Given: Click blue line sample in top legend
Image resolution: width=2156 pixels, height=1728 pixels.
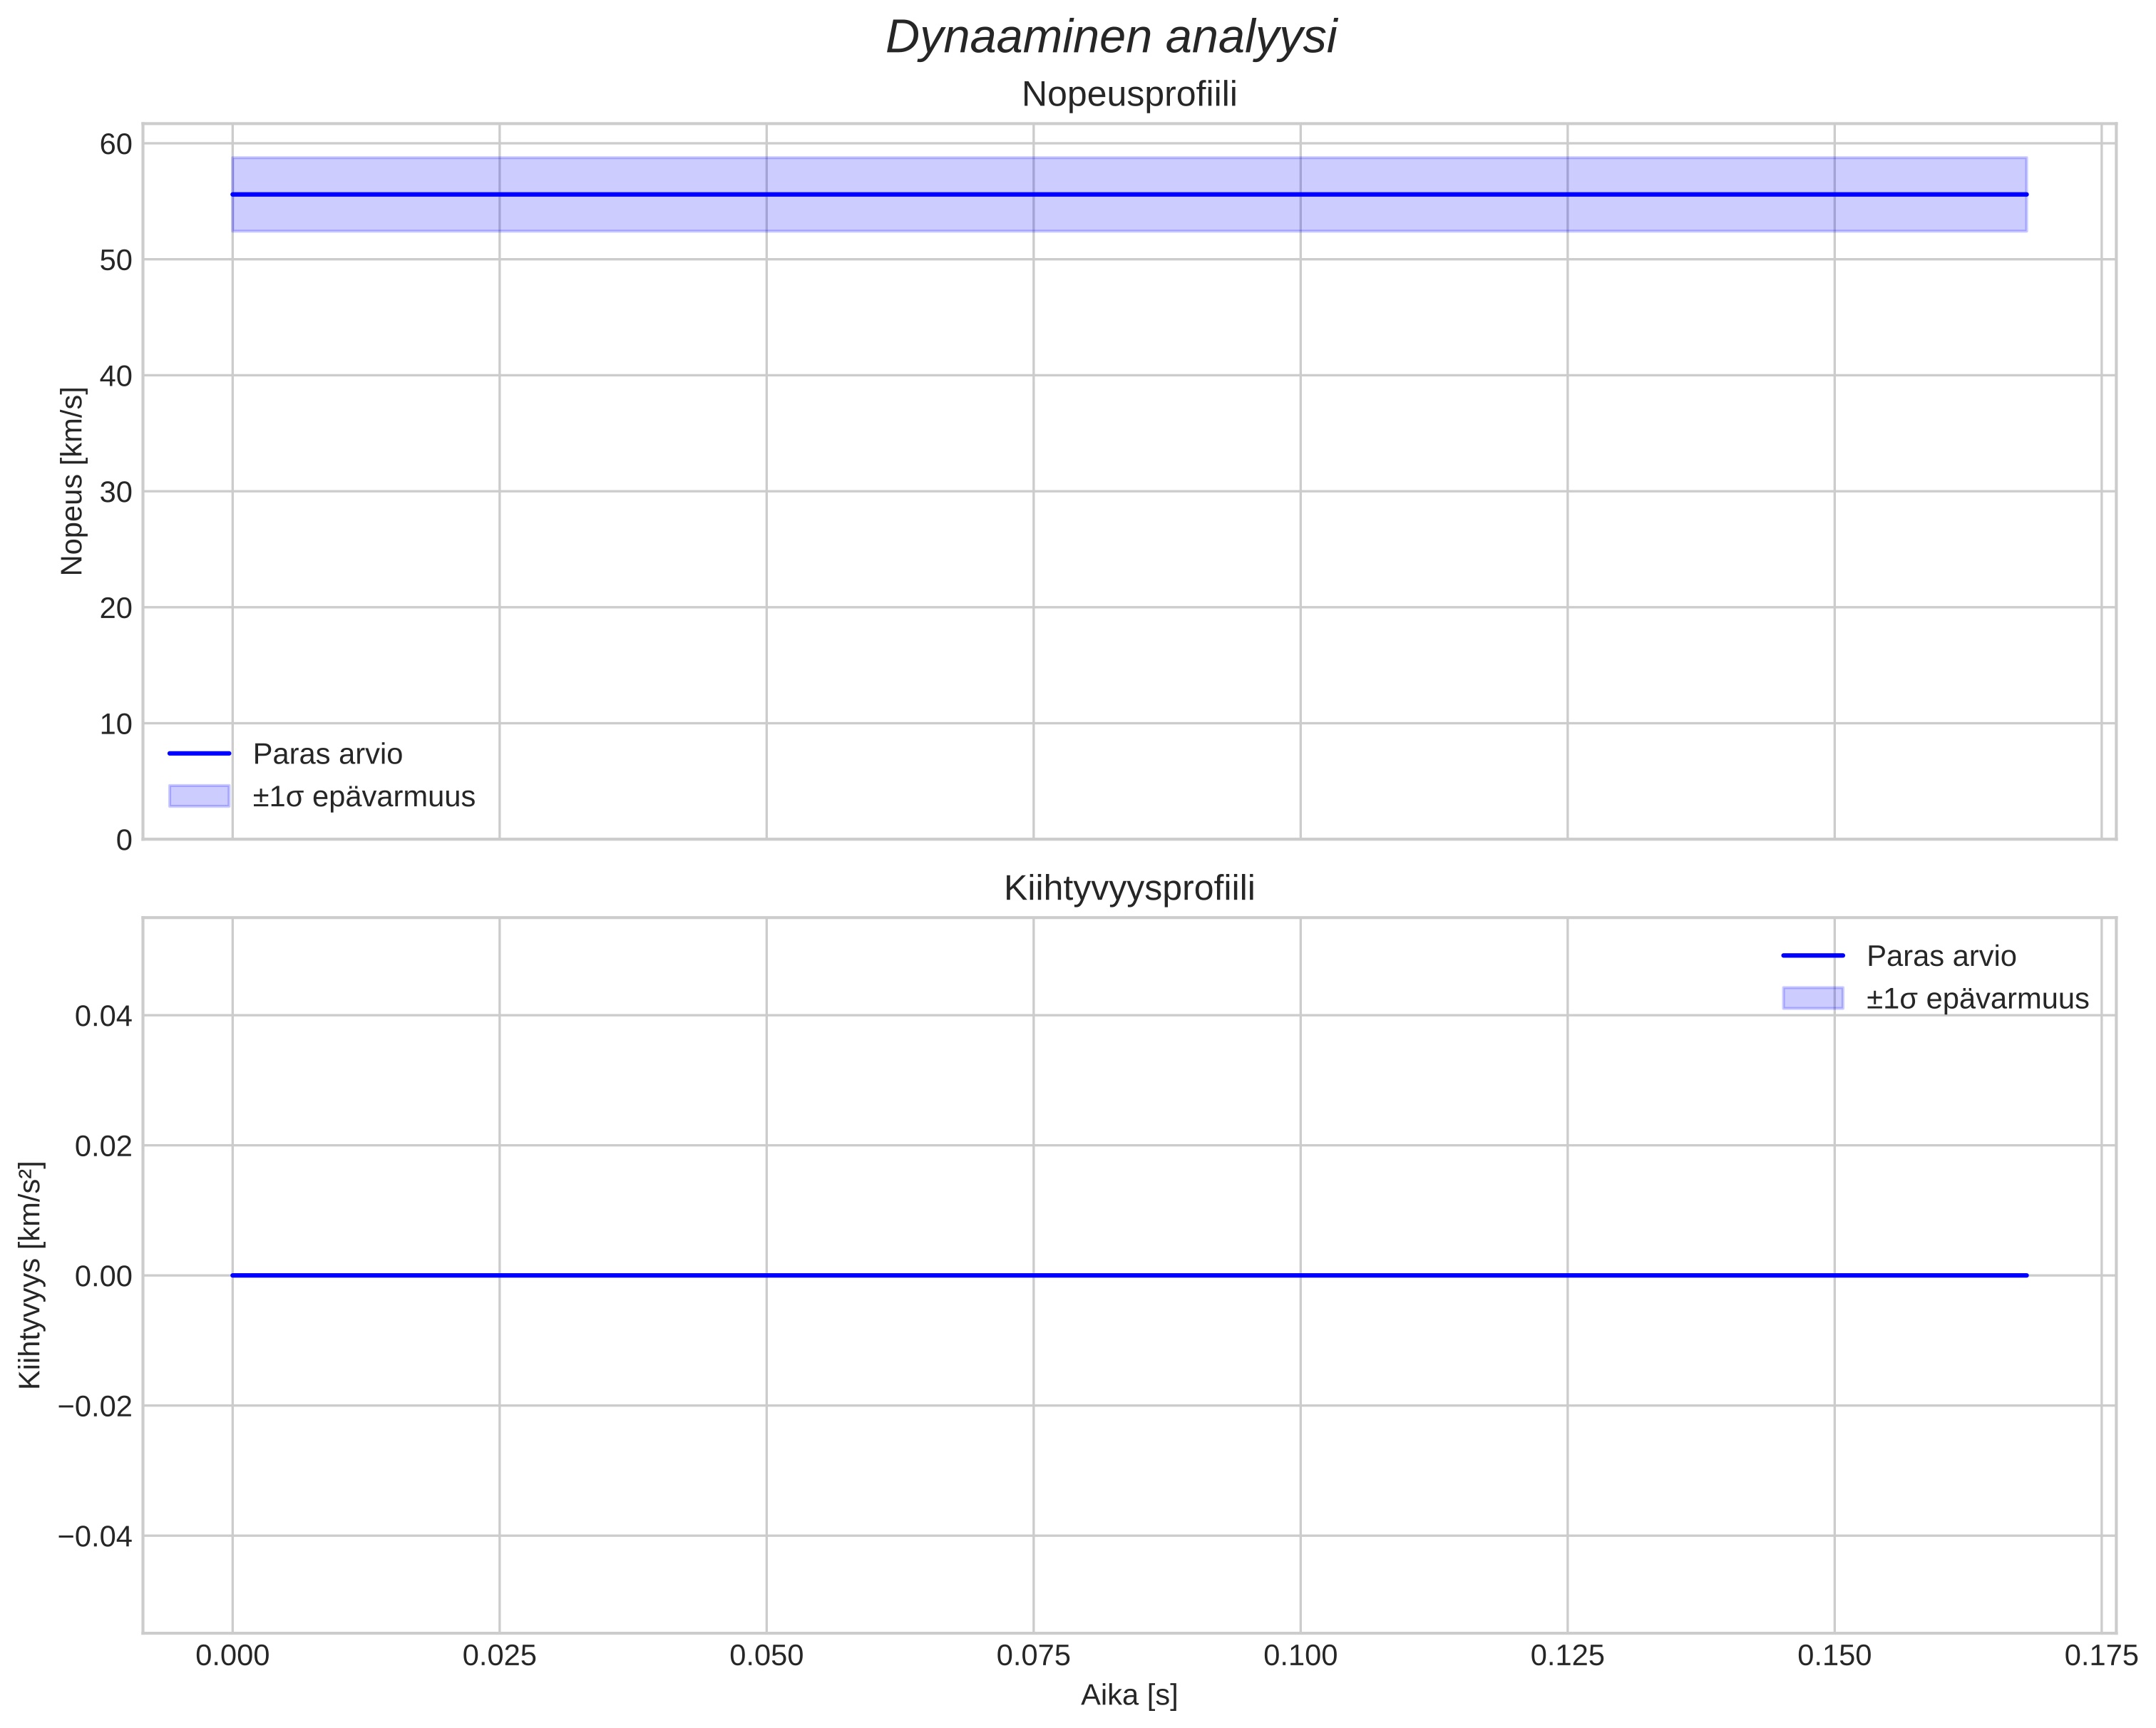Looking at the screenshot, I should pos(199,754).
